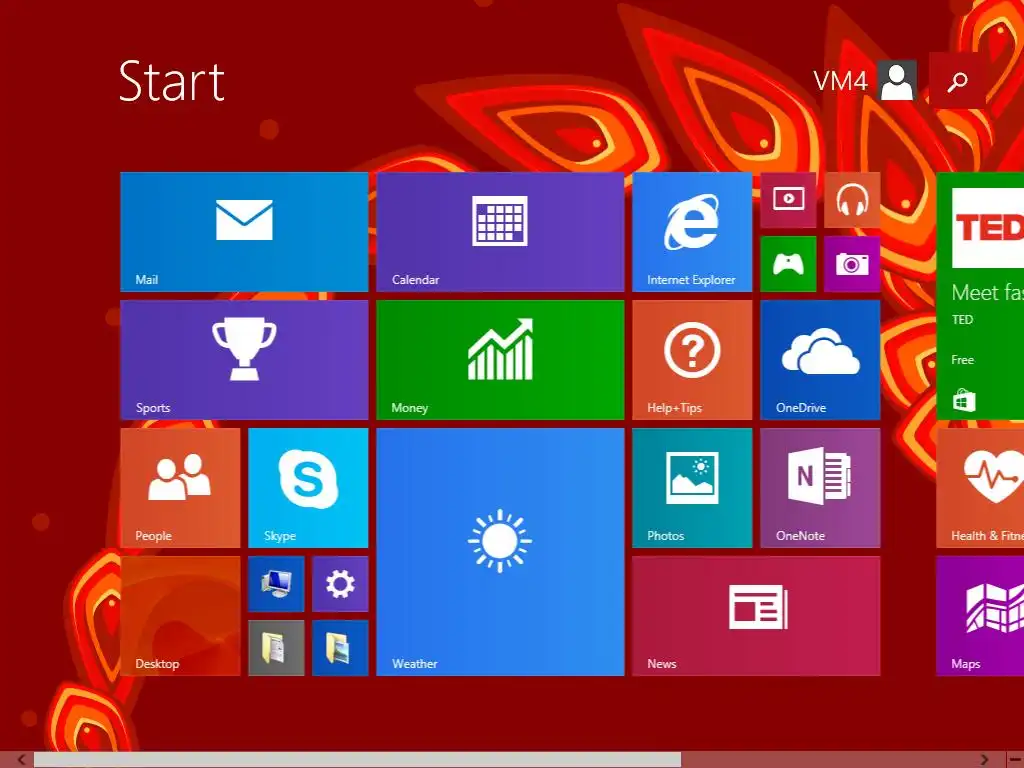Launch the Skype tile
Screen dimensions: 1024x768
point(308,488)
